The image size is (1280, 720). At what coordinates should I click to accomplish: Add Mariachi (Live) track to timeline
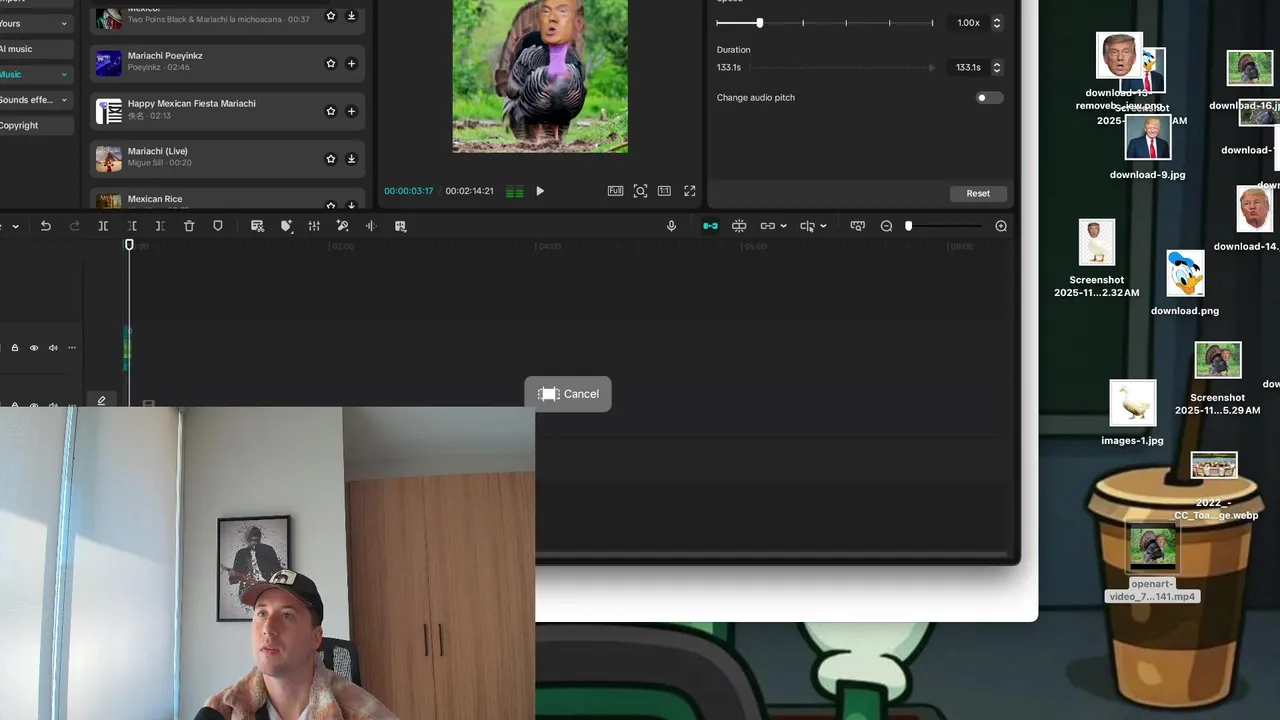coord(351,159)
